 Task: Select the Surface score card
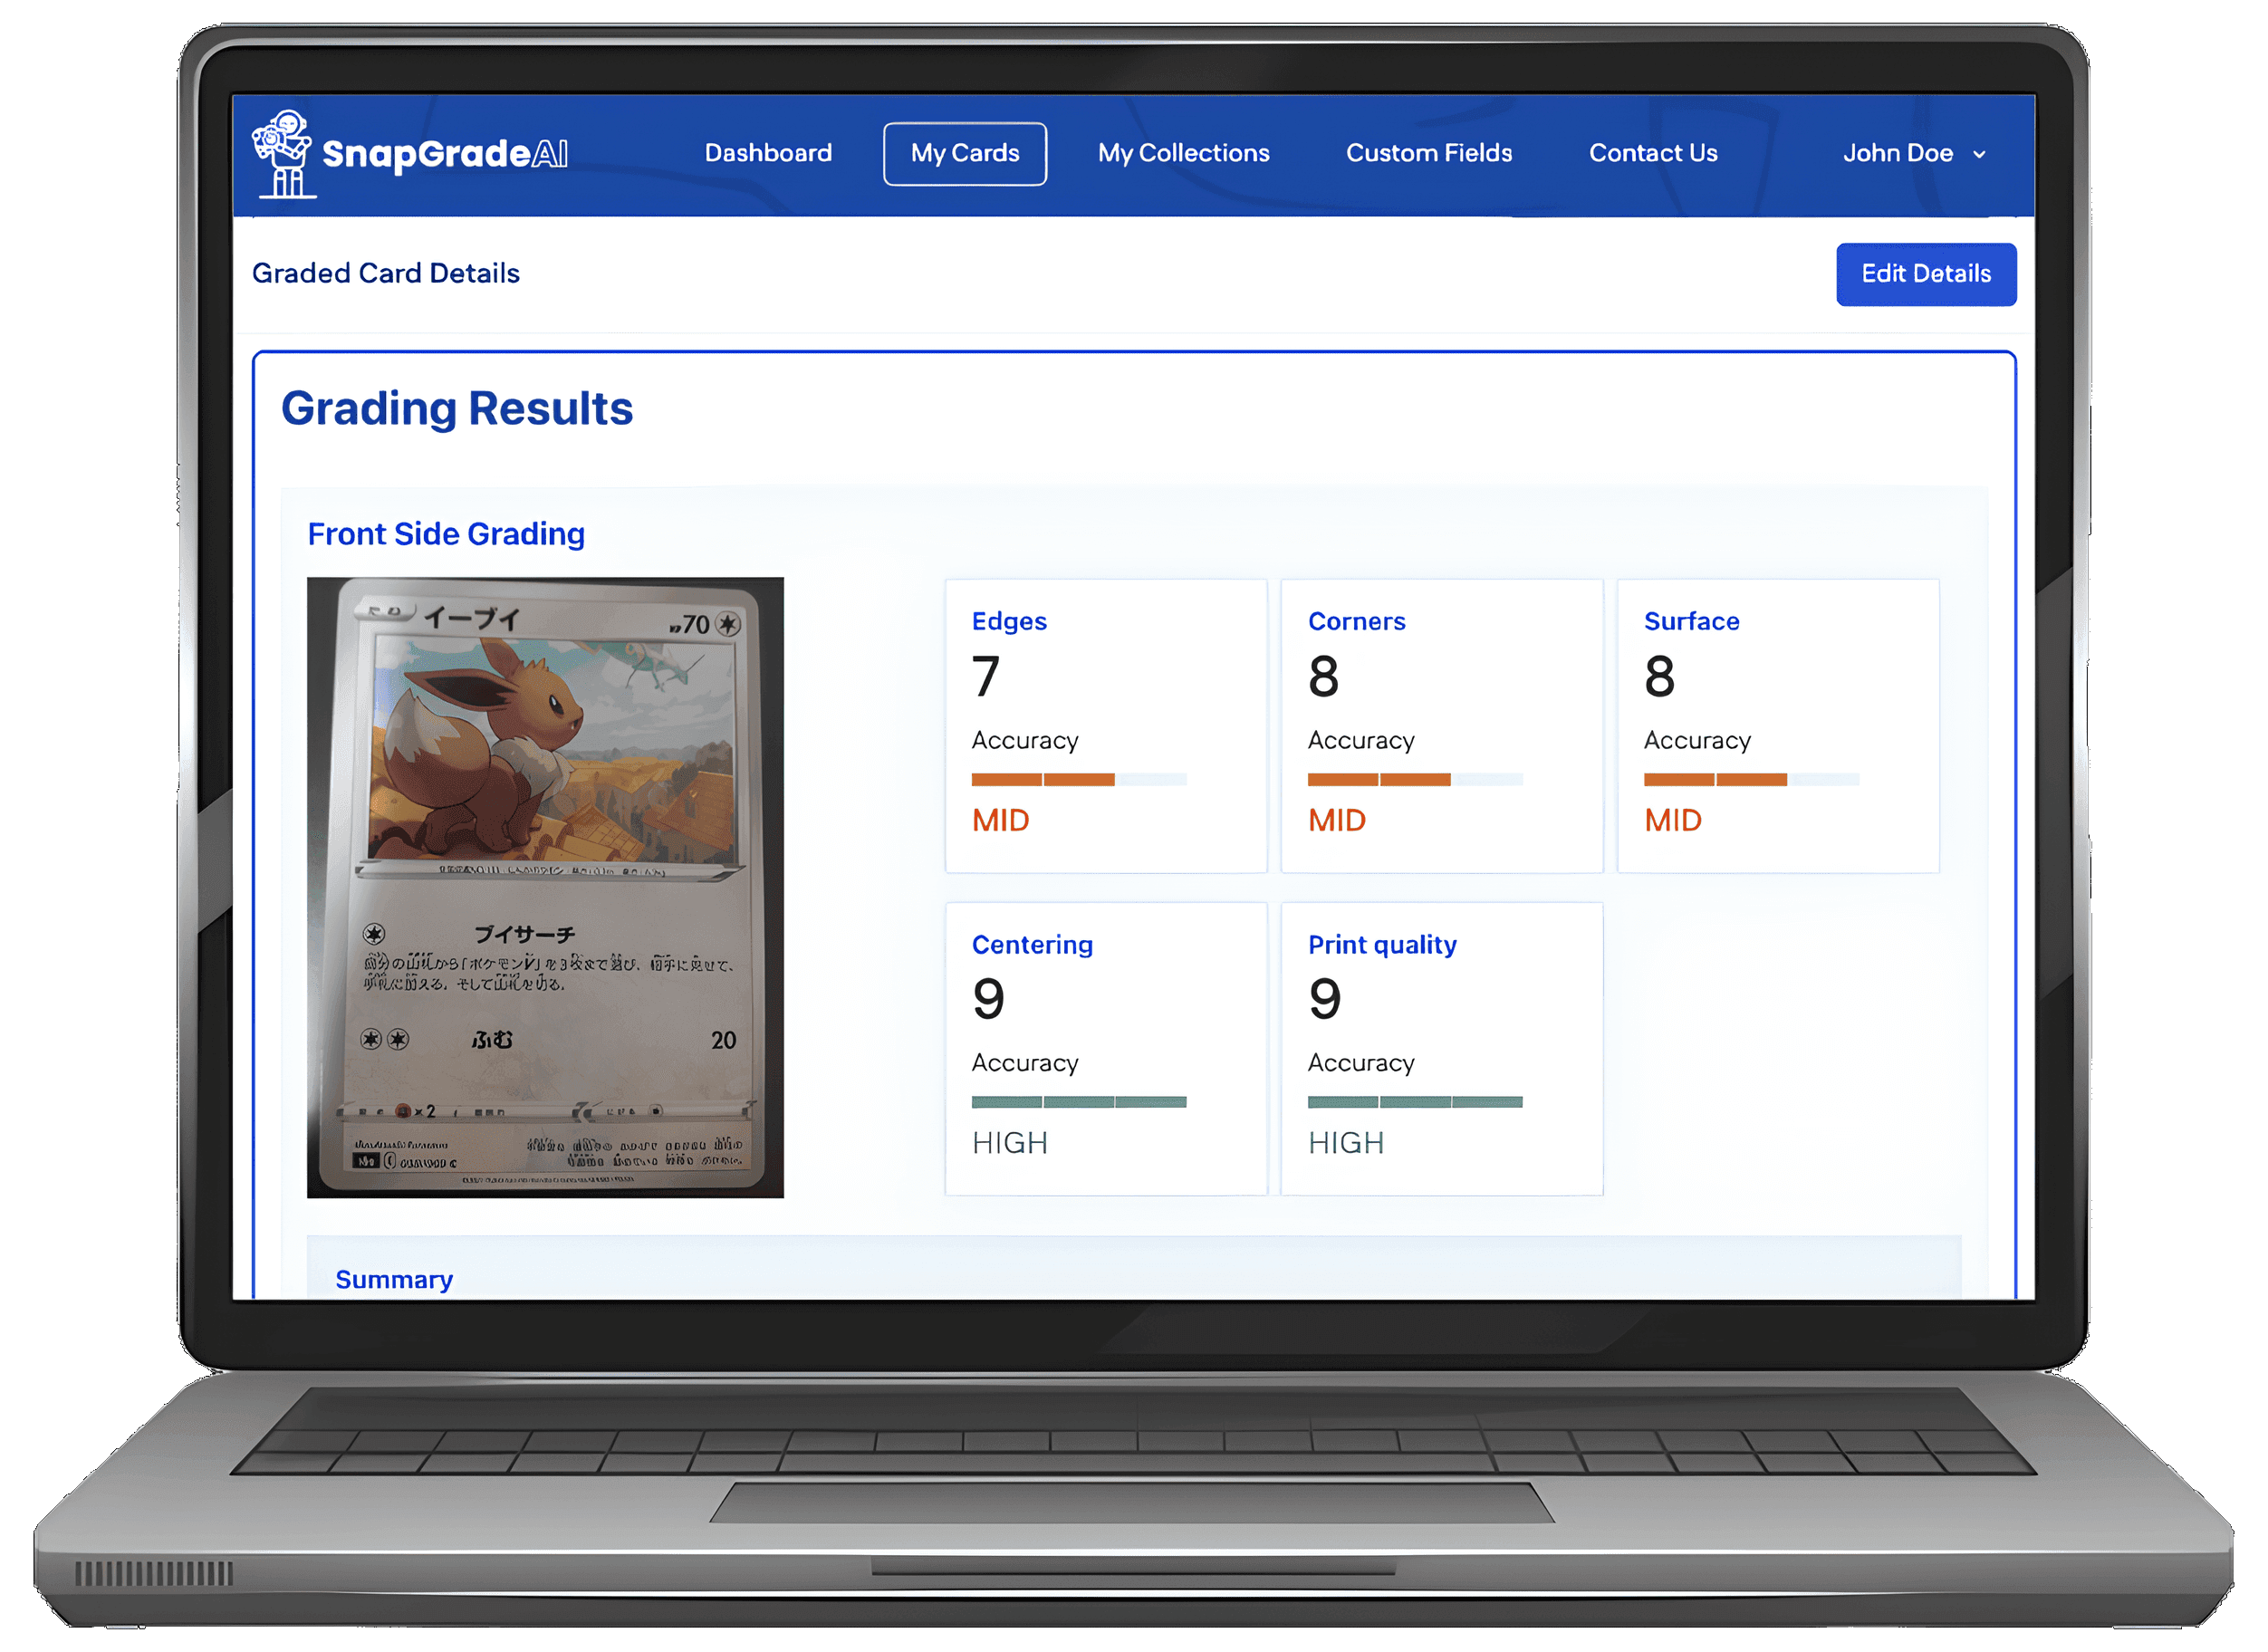point(1778,726)
